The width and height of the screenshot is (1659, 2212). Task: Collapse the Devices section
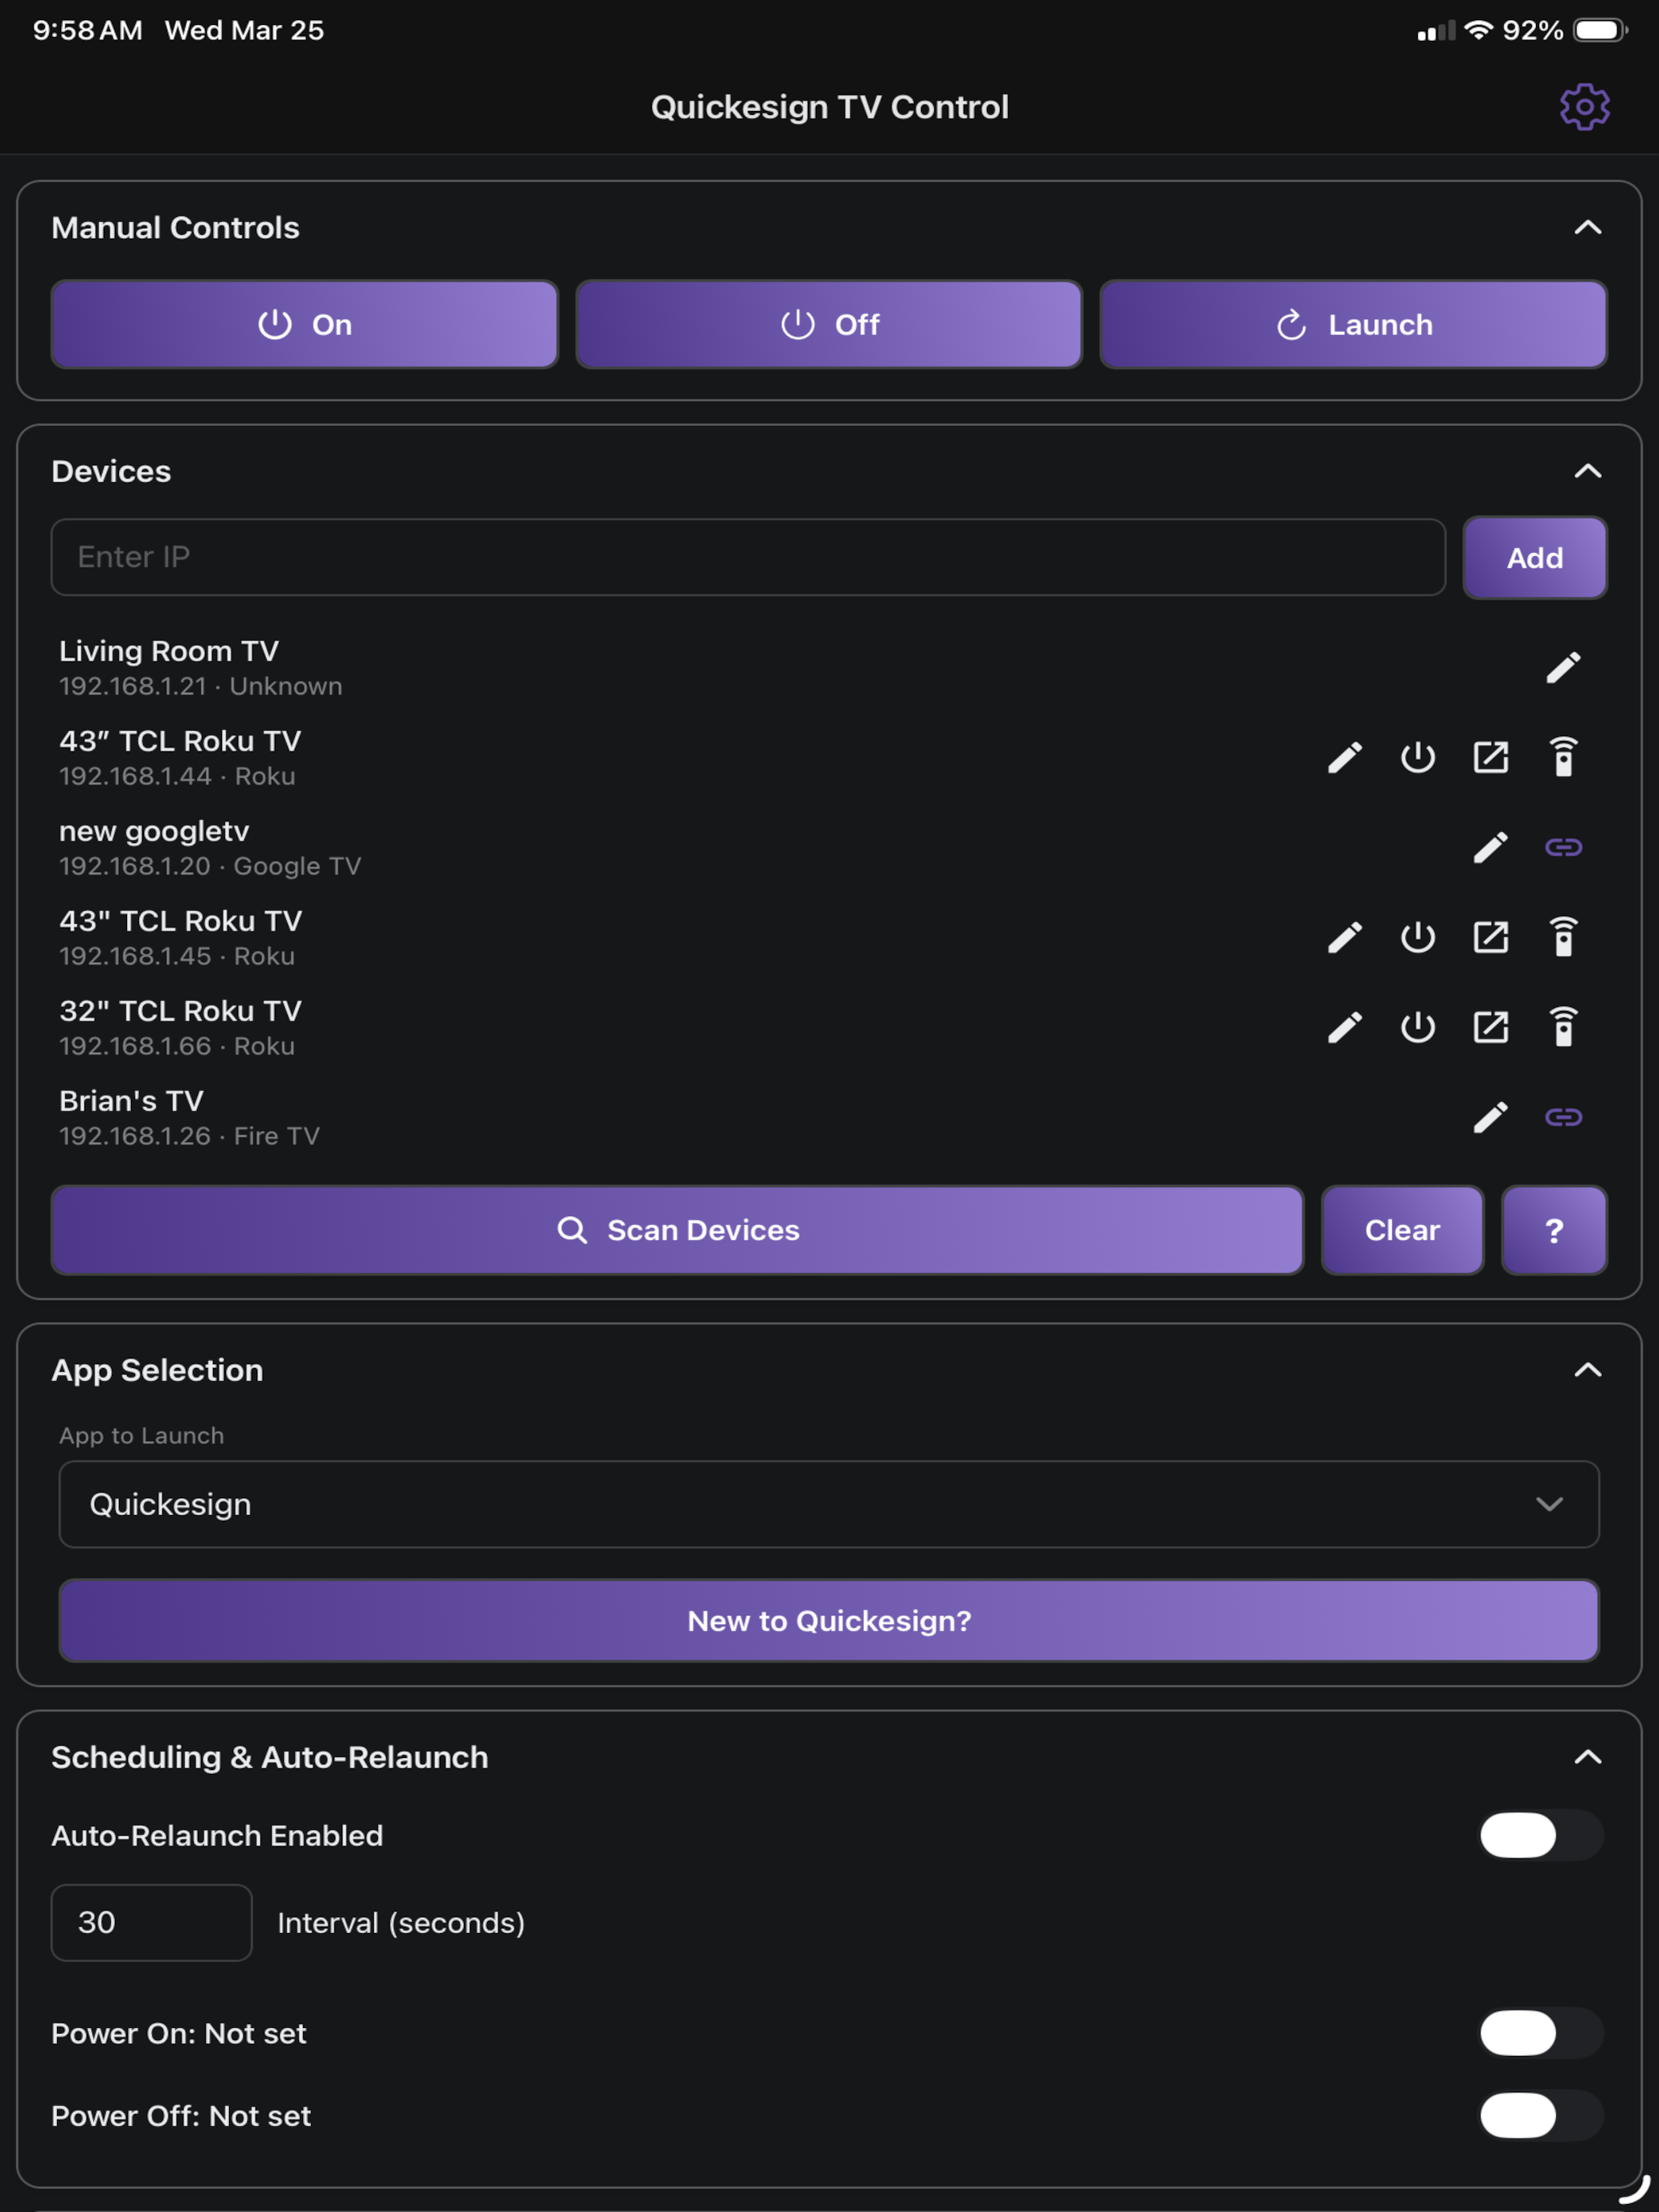1587,471
